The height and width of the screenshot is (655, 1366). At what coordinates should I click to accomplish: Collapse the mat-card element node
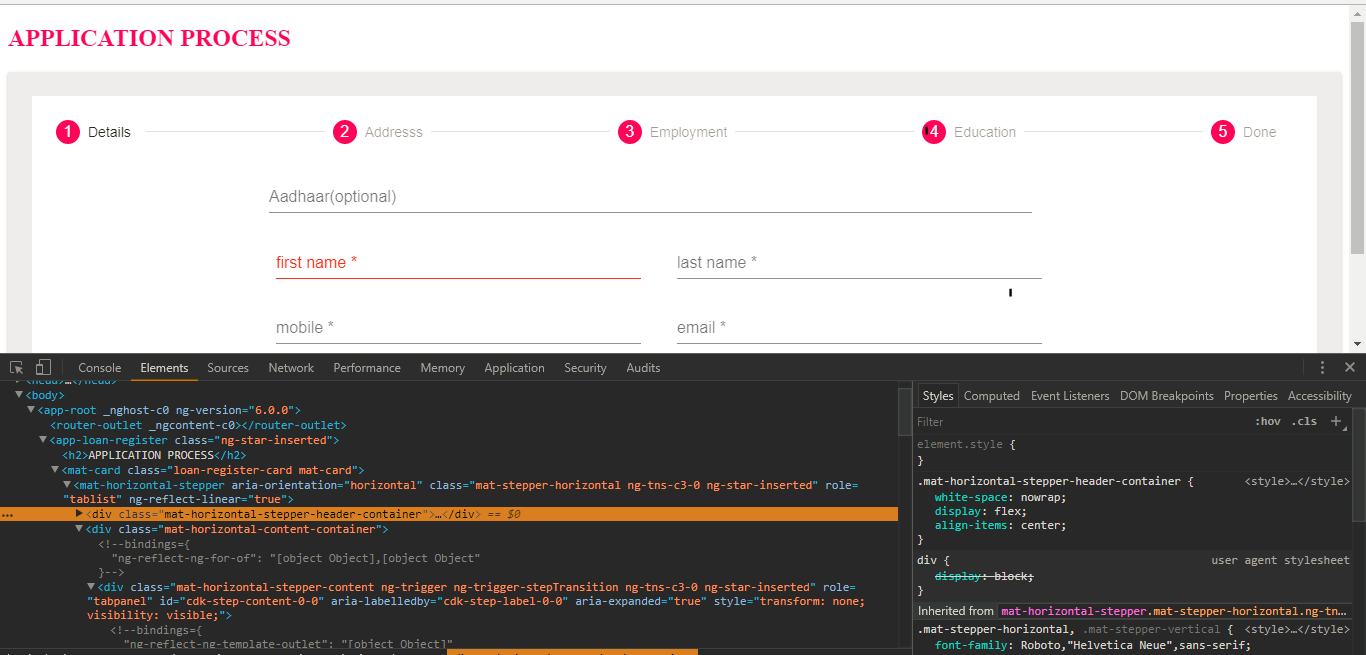55,470
